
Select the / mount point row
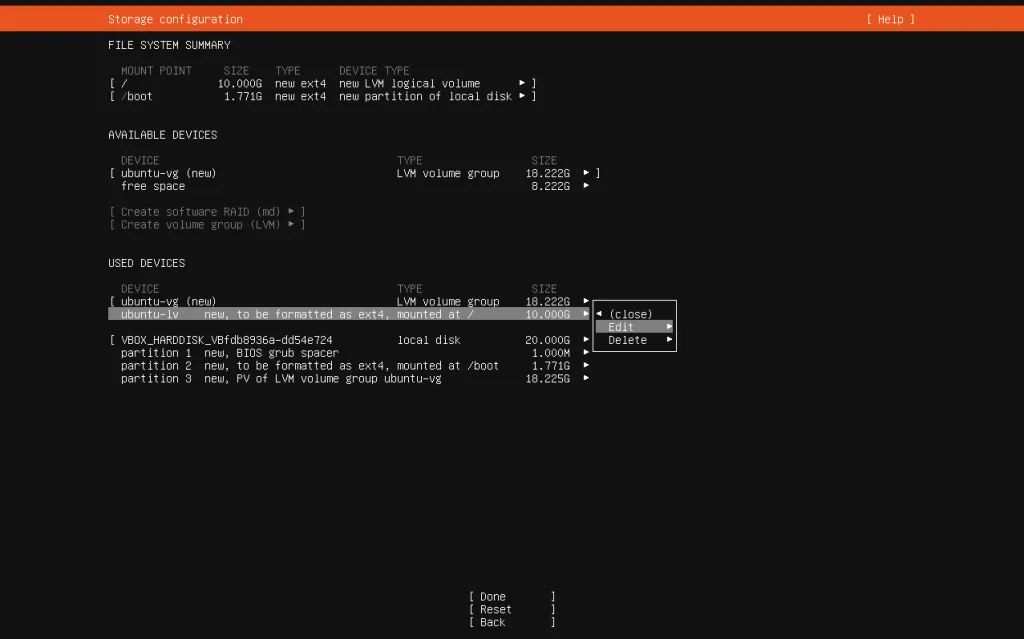click(x=323, y=84)
